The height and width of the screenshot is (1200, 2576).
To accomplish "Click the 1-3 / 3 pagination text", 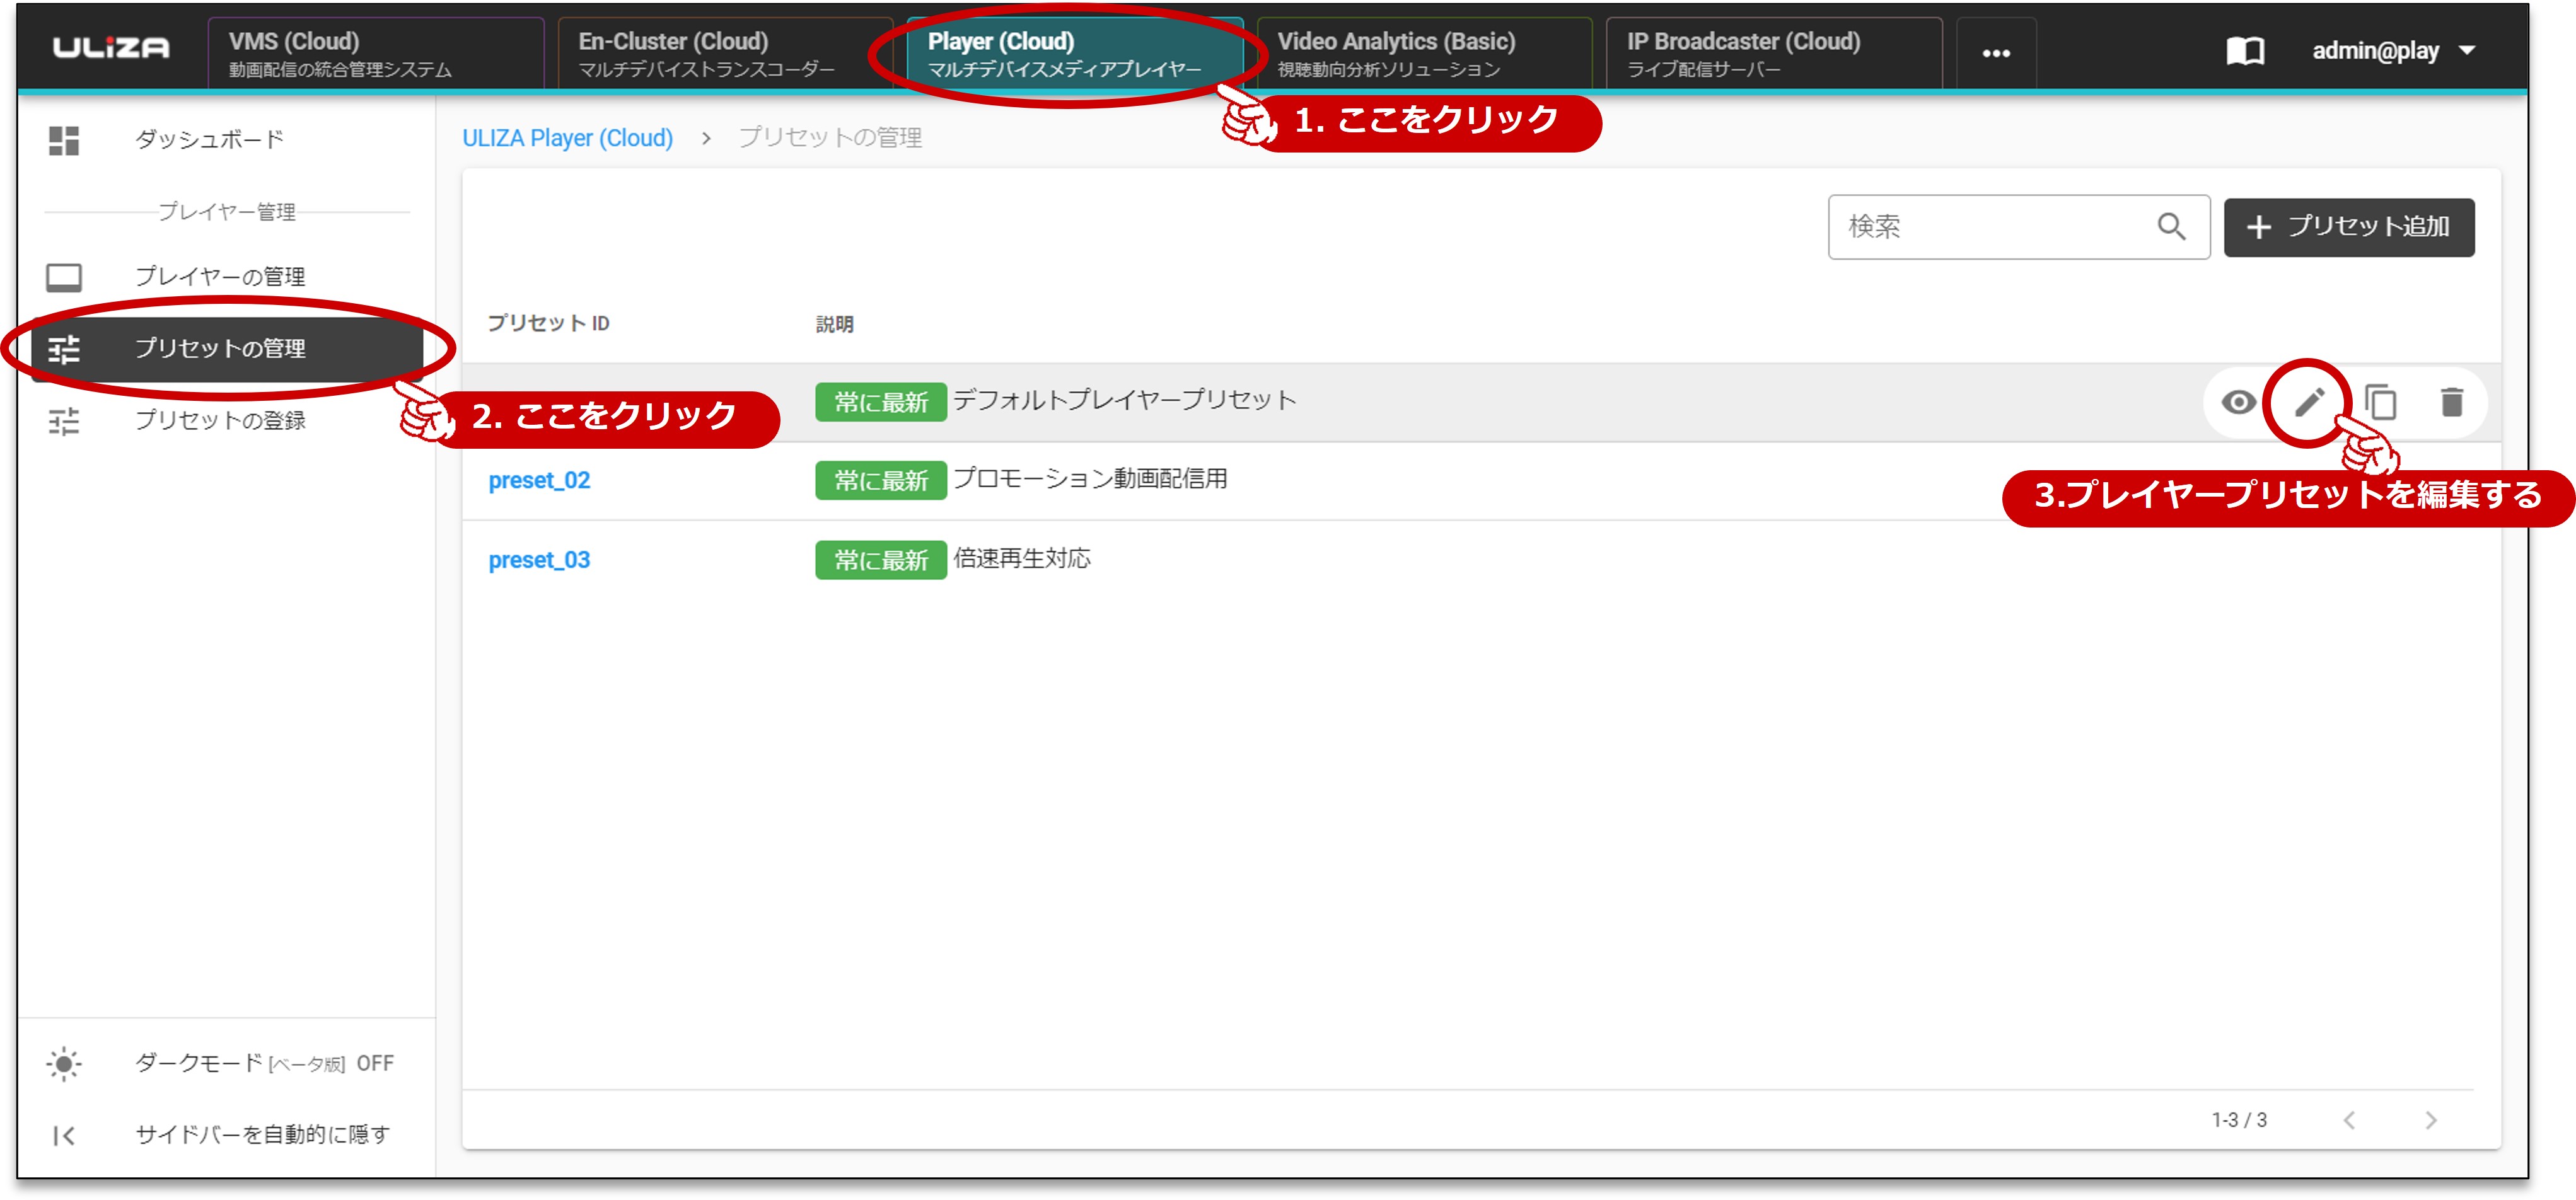I will (2239, 1120).
